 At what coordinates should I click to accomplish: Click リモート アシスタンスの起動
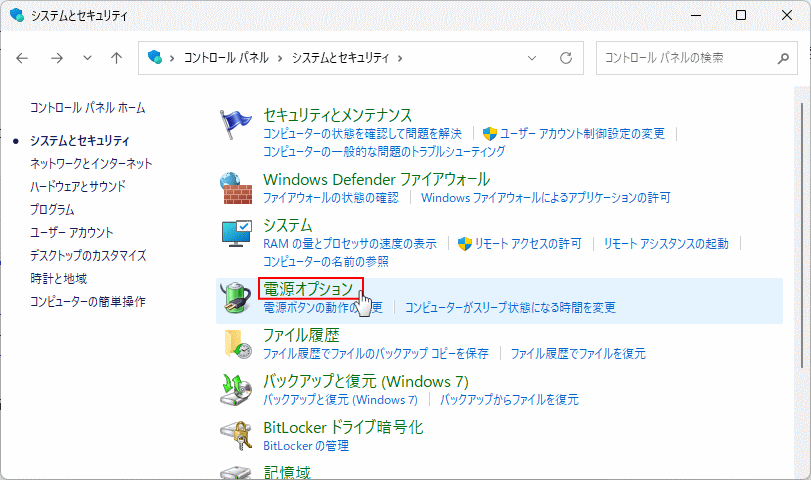pyautogui.click(x=666, y=244)
